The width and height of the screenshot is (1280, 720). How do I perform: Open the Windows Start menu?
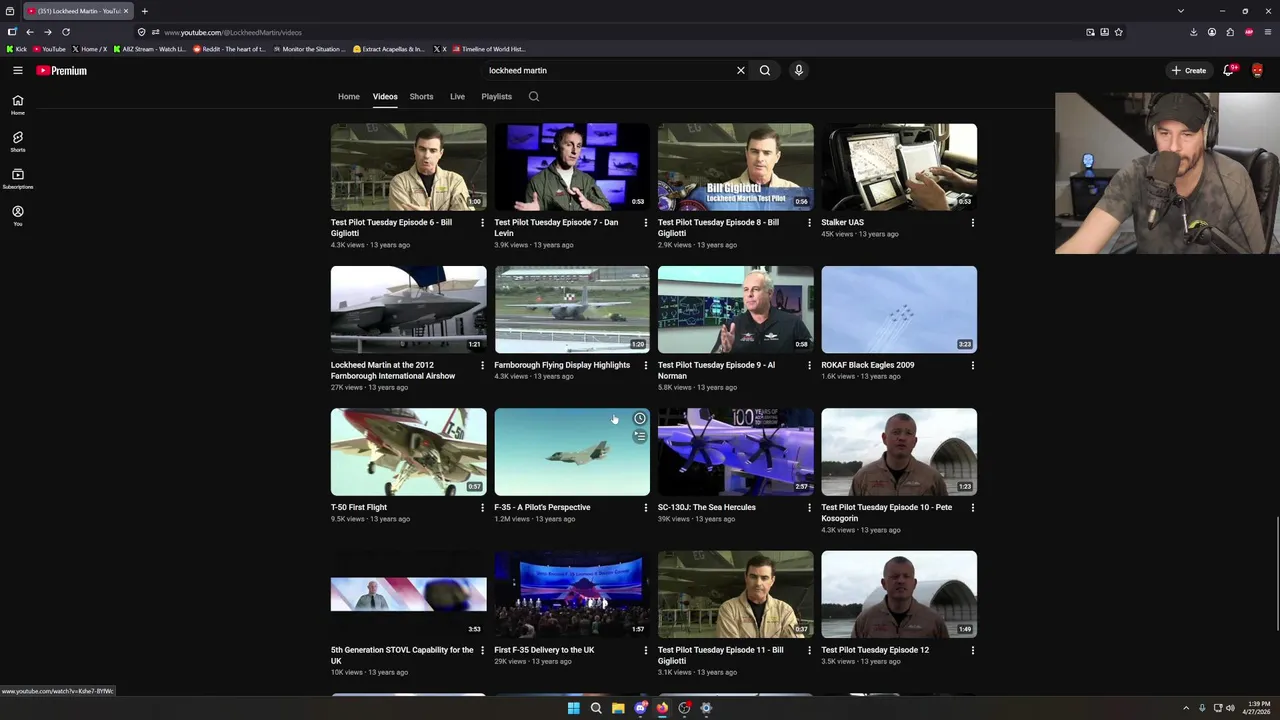(x=573, y=708)
